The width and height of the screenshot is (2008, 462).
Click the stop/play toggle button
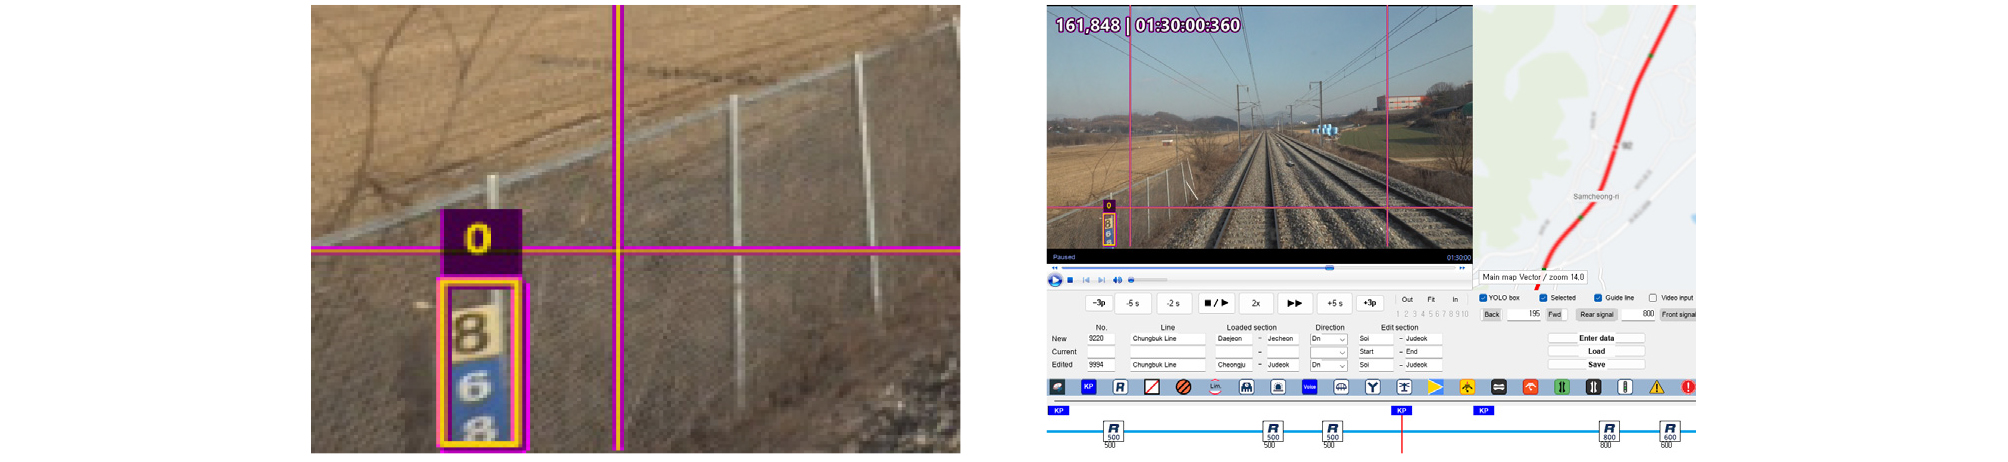coord(1215,303)
